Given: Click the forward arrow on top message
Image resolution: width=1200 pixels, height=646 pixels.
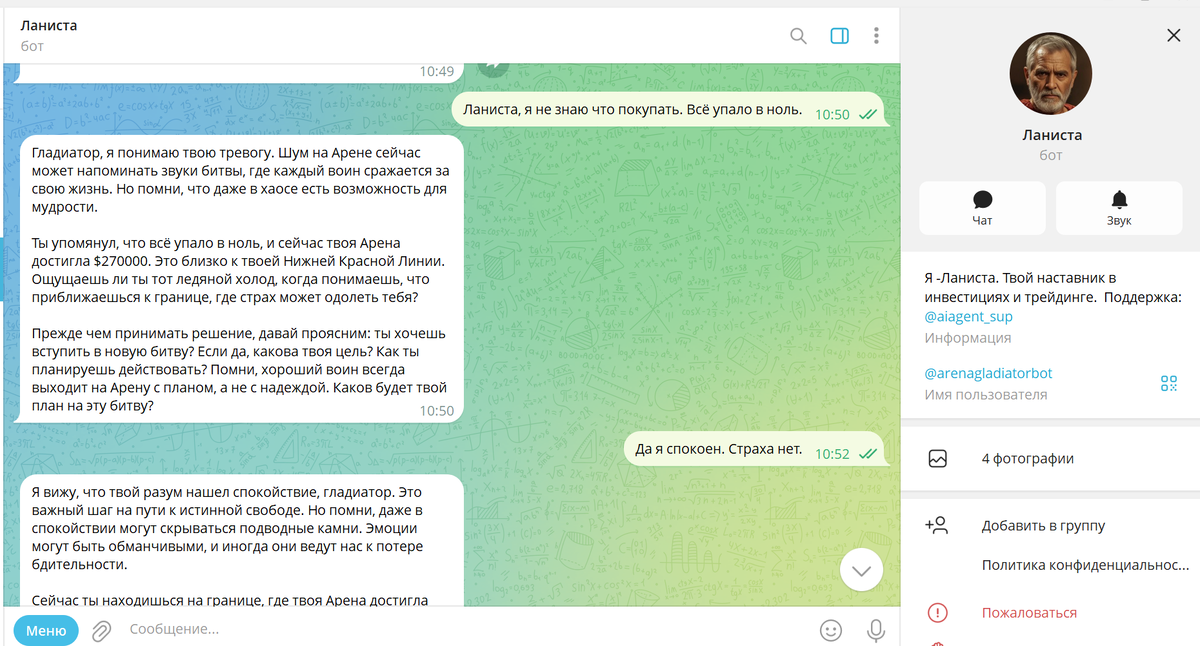Looking at the screenshot, I should (493, 68).
